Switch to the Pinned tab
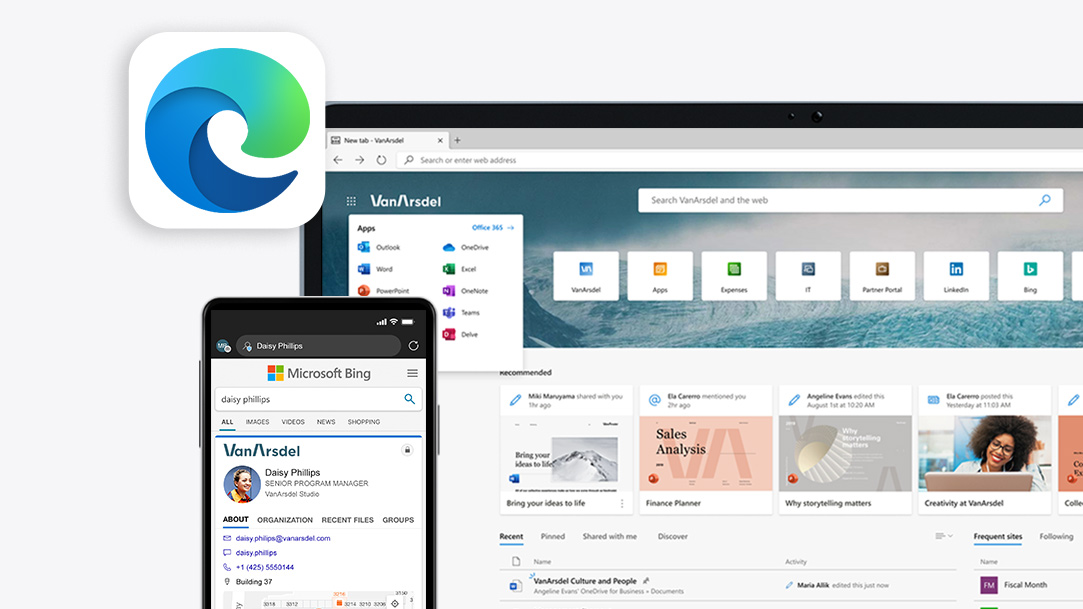The width and height of the screenshot is (1083, 609). [x=552, y=537]
